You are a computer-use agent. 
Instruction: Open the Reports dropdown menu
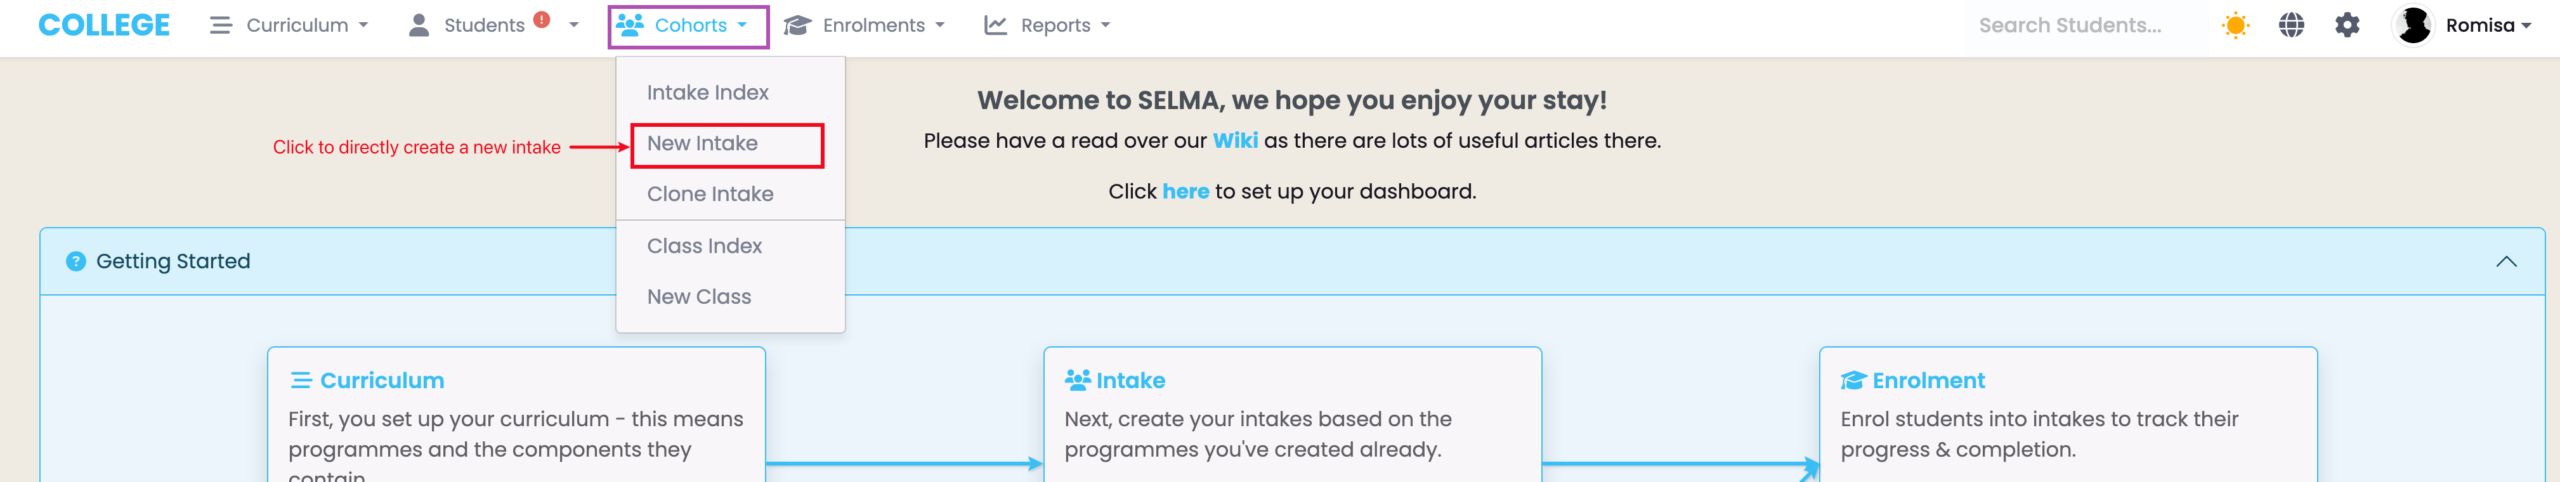[x=1047, y=25]
